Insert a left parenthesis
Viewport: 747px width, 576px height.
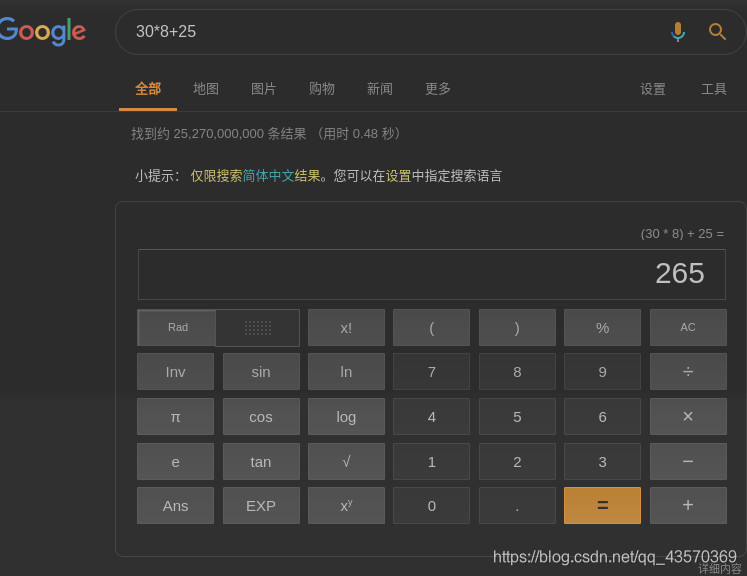pyautogui.click(x=432, y=327)
